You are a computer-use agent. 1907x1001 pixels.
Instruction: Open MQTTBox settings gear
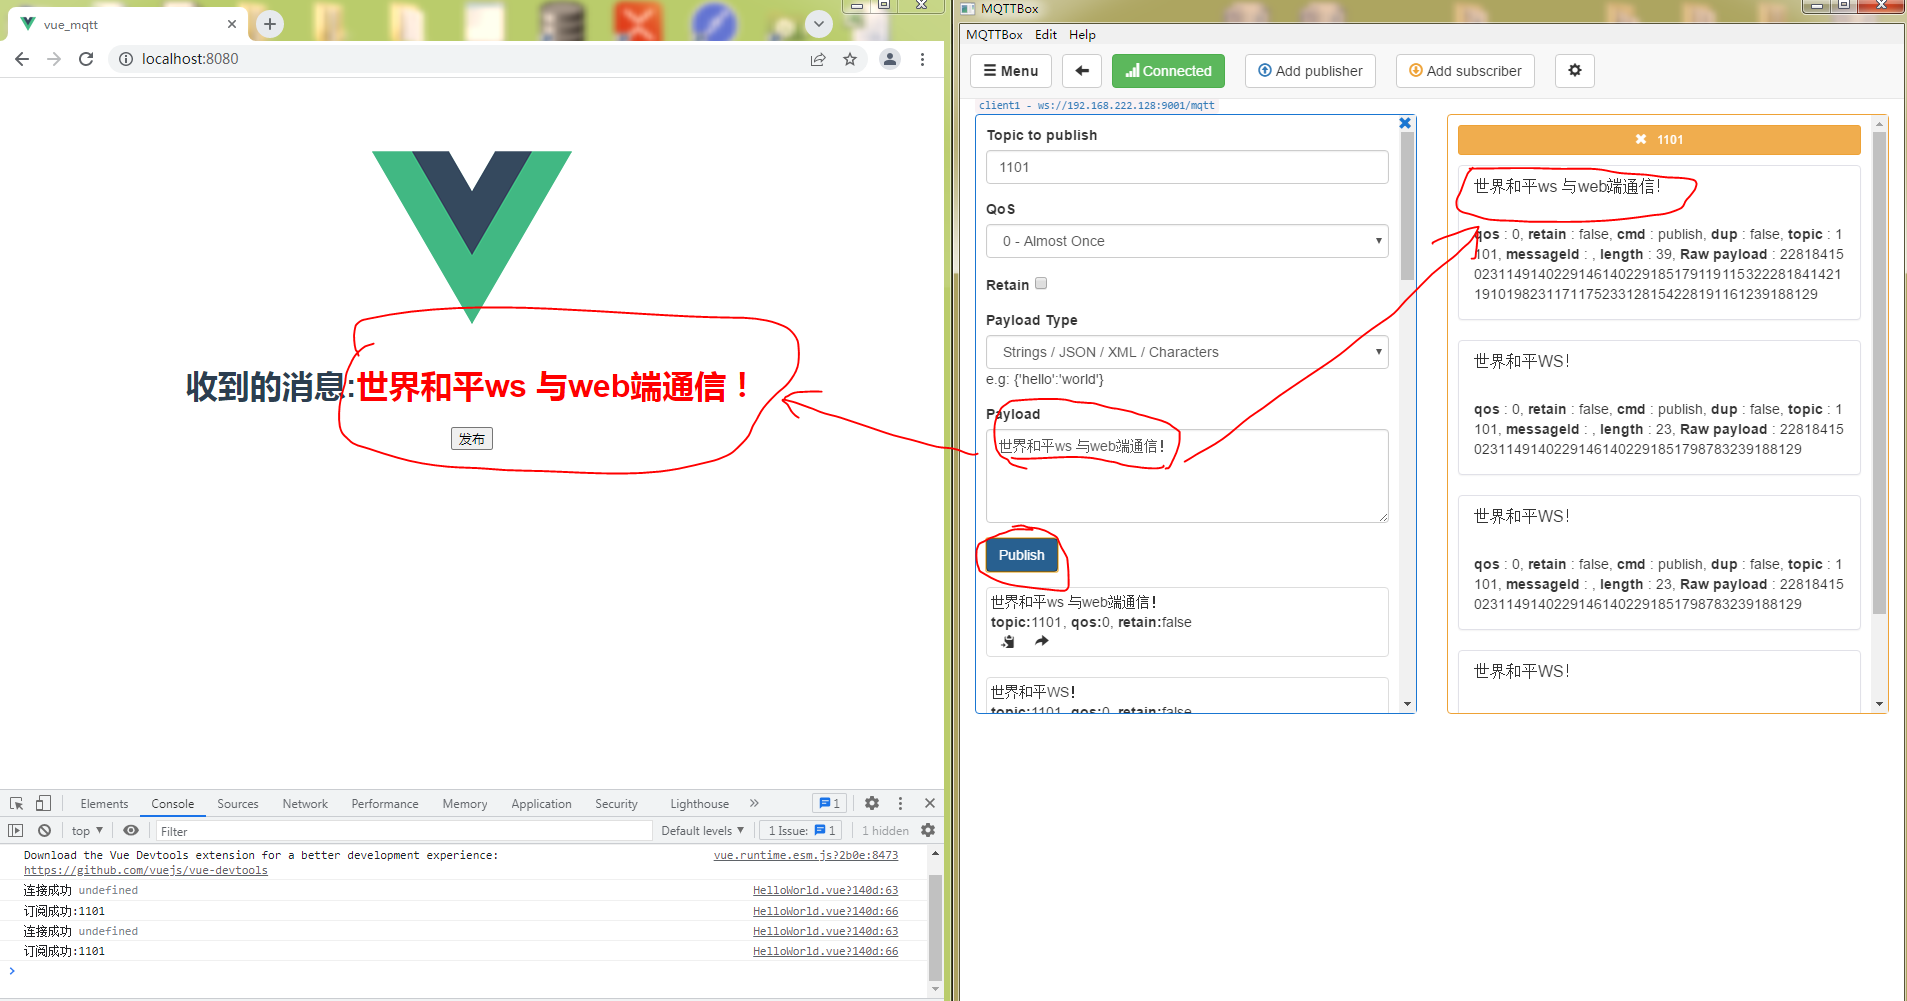click(x=1574, y=71)
